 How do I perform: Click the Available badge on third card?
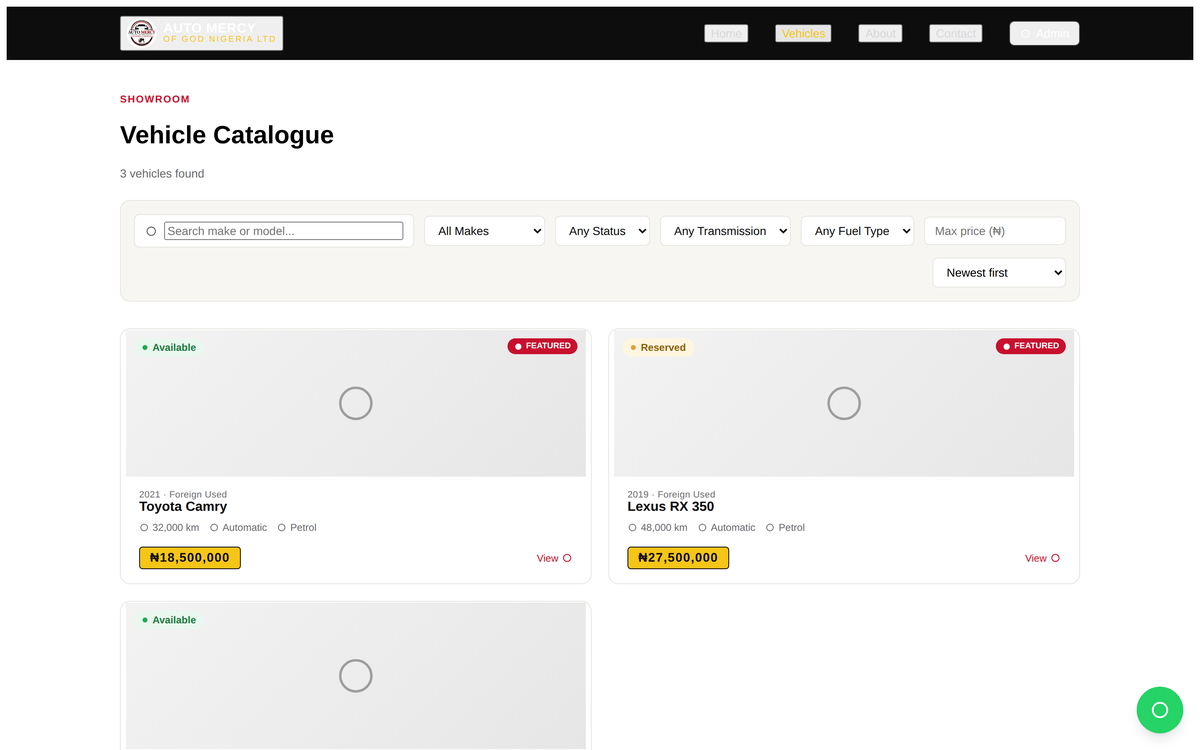click(169, 620)
